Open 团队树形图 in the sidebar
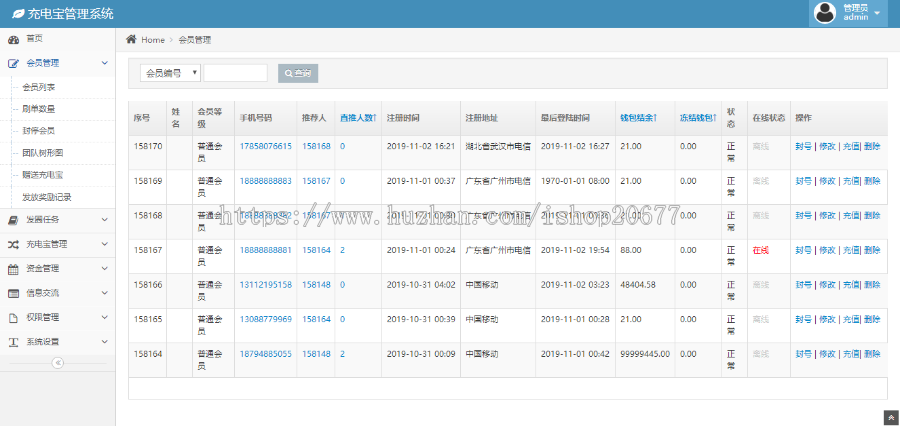The width and height of the screenshot is (900, 426). click(42, 153)
